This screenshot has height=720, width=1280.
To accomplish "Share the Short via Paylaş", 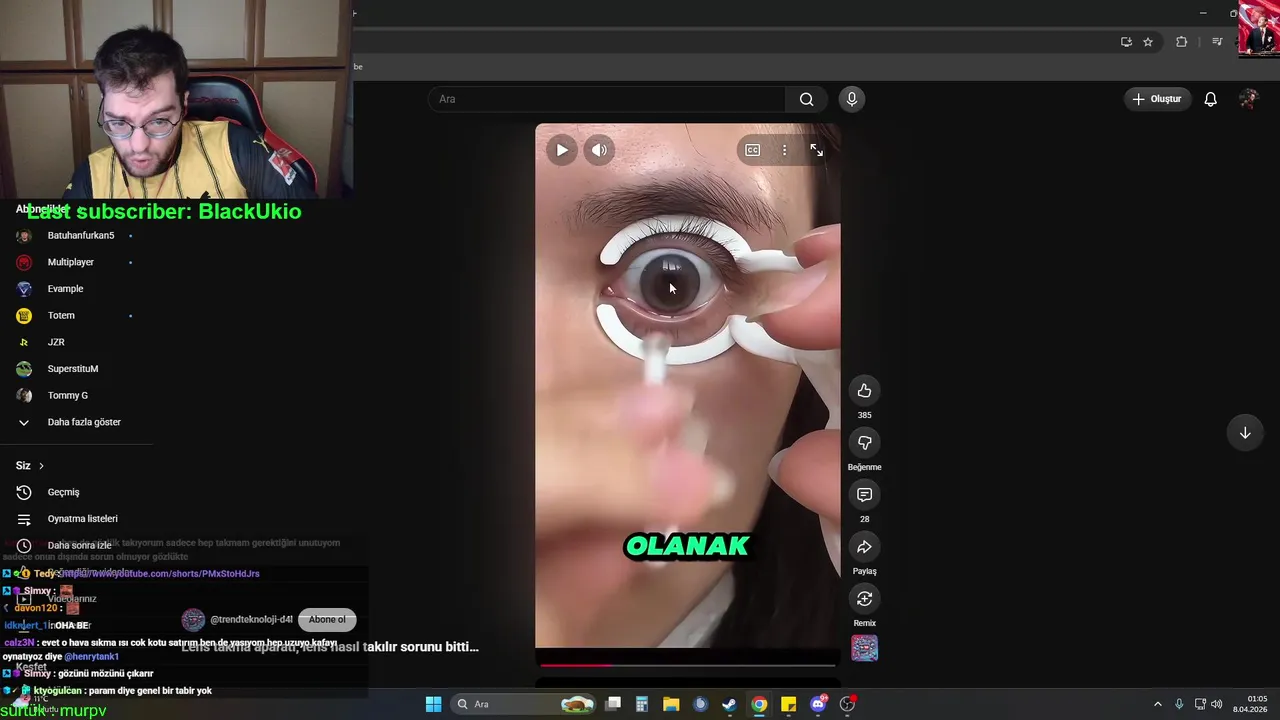I will [x=864, y=547].
